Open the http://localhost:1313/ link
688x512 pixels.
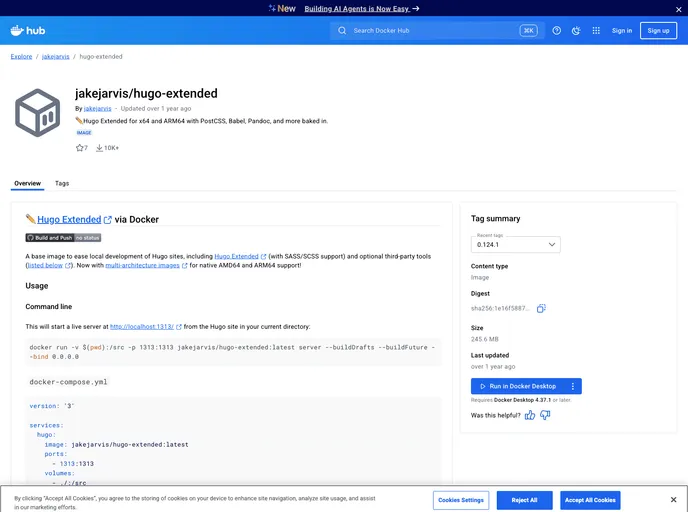(142, 327)
